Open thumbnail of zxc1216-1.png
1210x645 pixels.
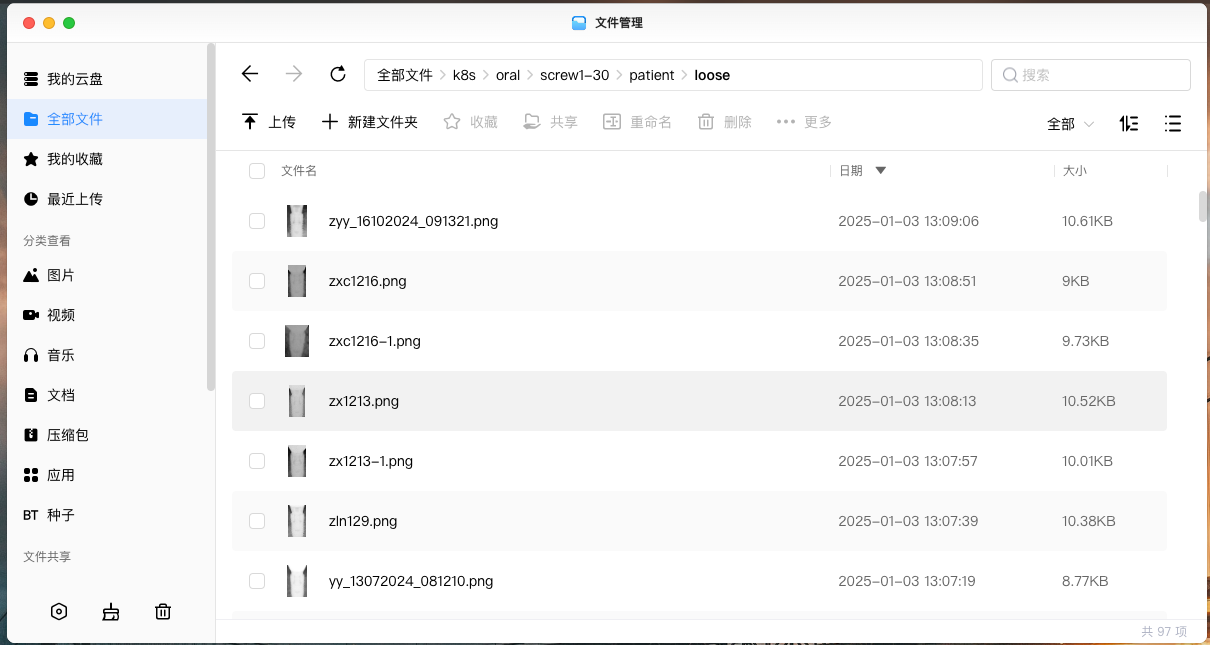(x=296, y=341)
